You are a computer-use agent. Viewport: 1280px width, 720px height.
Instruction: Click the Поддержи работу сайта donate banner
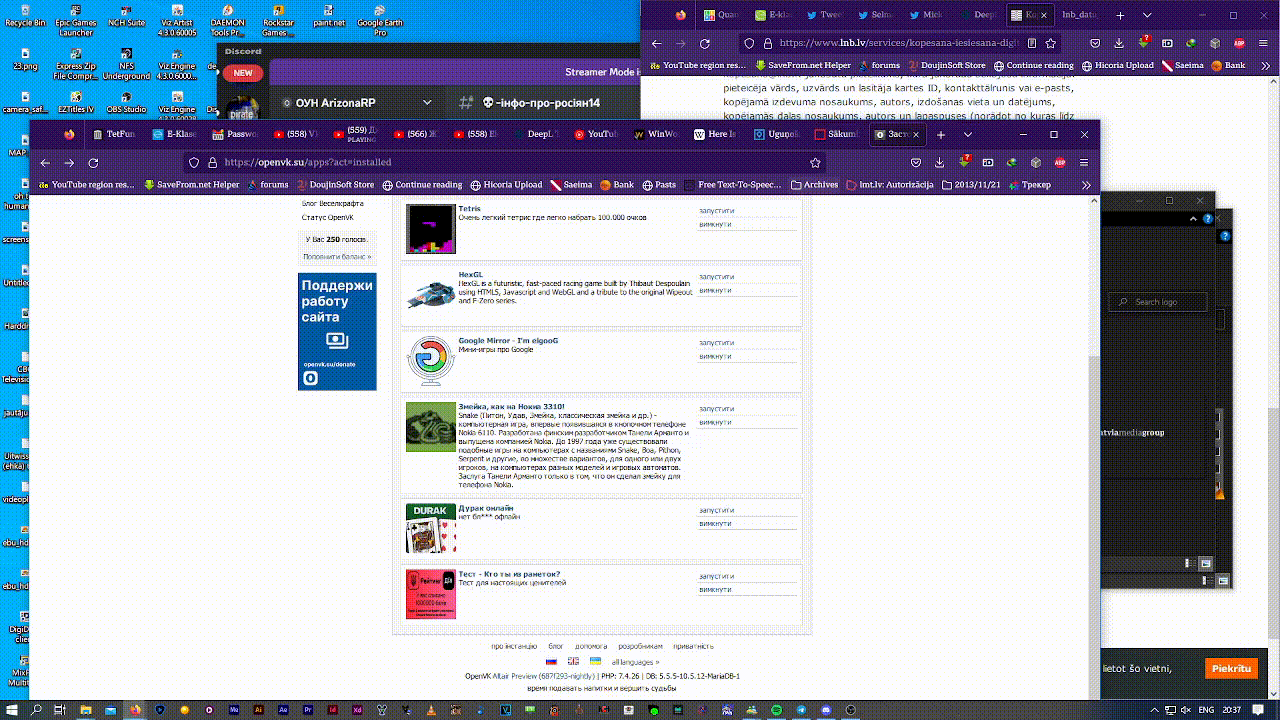(337, 331)
